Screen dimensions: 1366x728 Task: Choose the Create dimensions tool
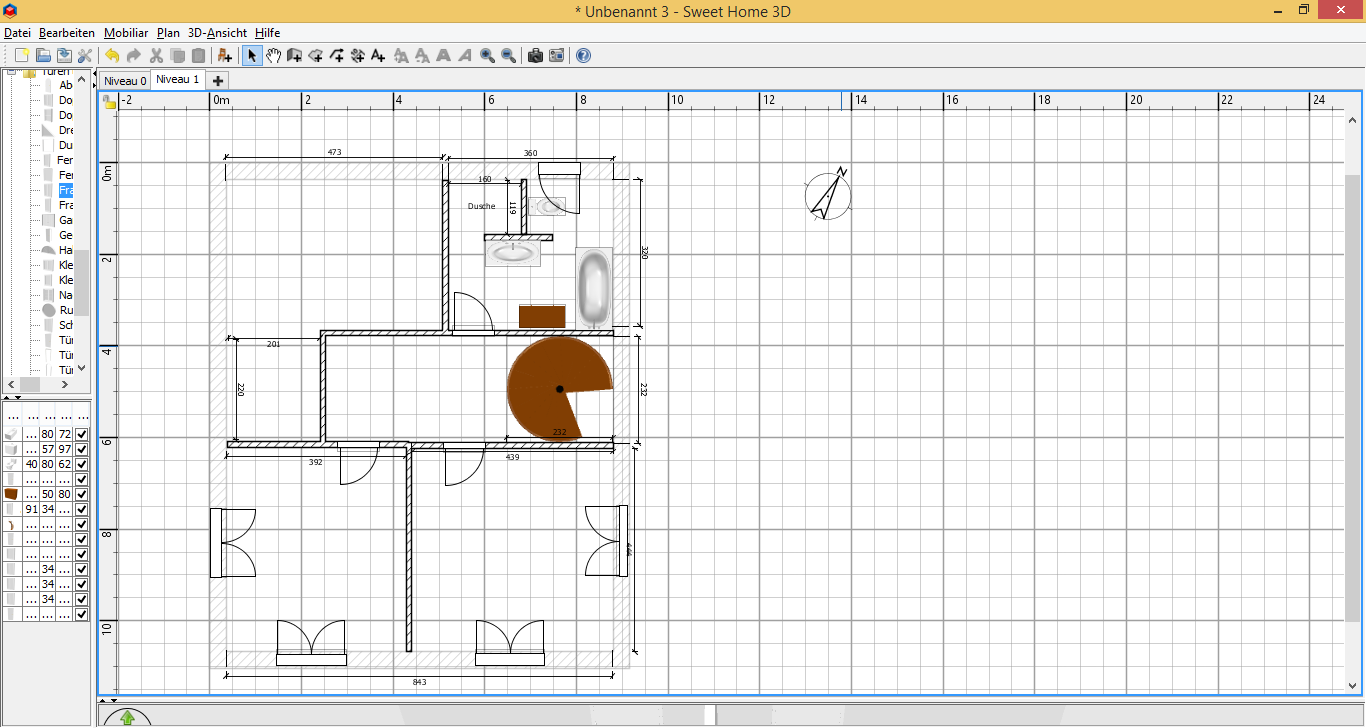(357, 56)
